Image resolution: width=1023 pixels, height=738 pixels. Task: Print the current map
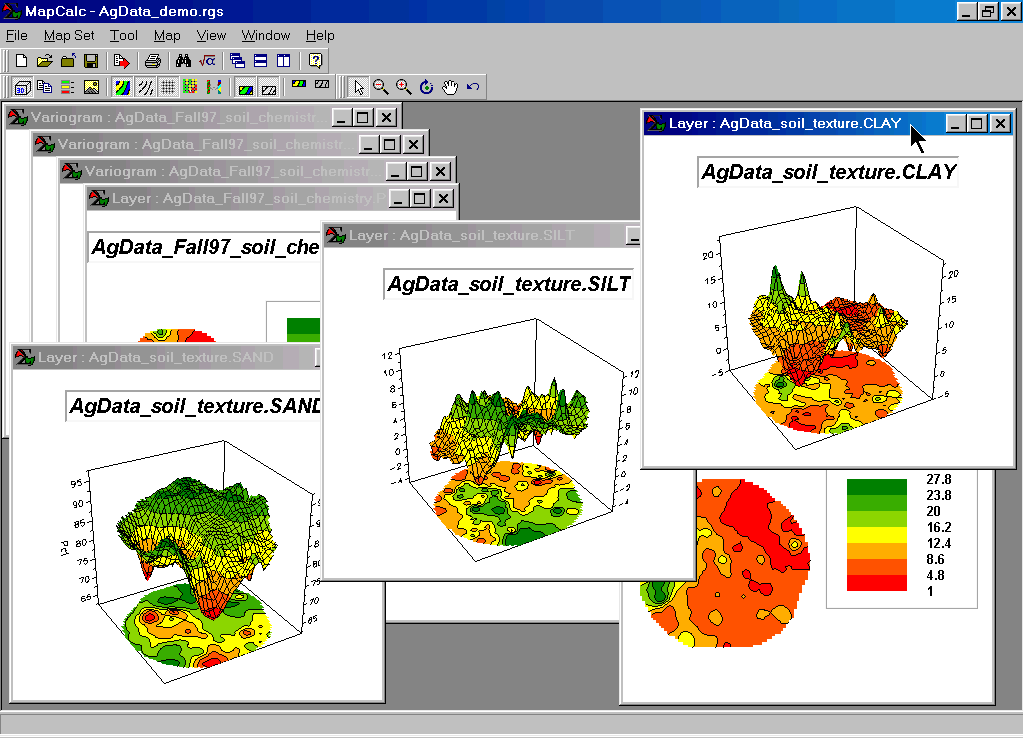coord(153,61)
